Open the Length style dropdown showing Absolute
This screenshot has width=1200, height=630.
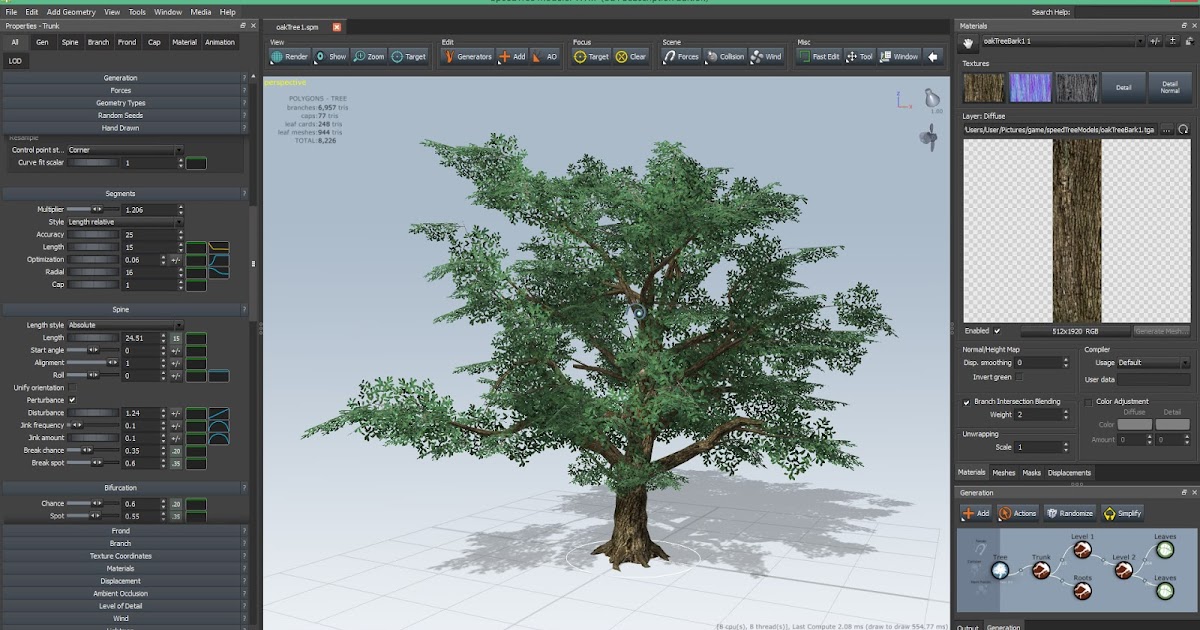tap(125, 324)
